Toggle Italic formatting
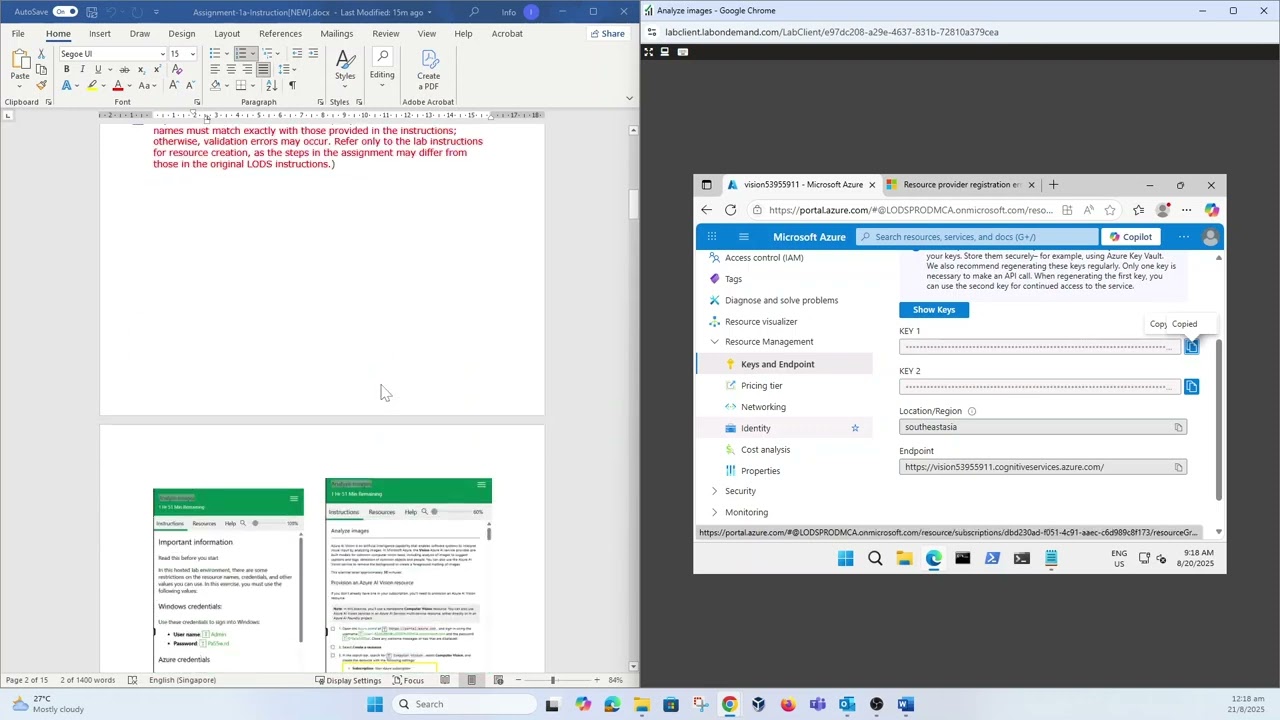 coord(82,69)
